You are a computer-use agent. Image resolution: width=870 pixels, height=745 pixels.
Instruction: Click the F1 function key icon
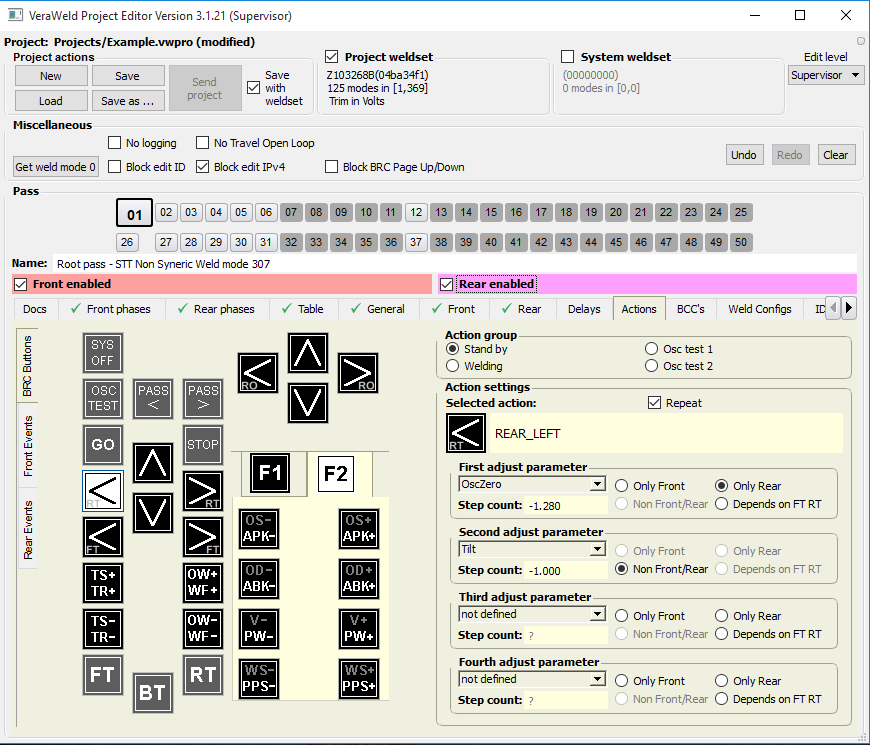coord(270,473)
